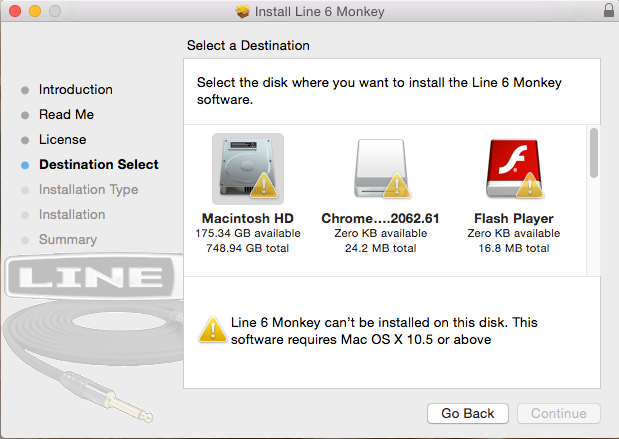
Task: Click the Destination Select step
Action: [99, 164]
